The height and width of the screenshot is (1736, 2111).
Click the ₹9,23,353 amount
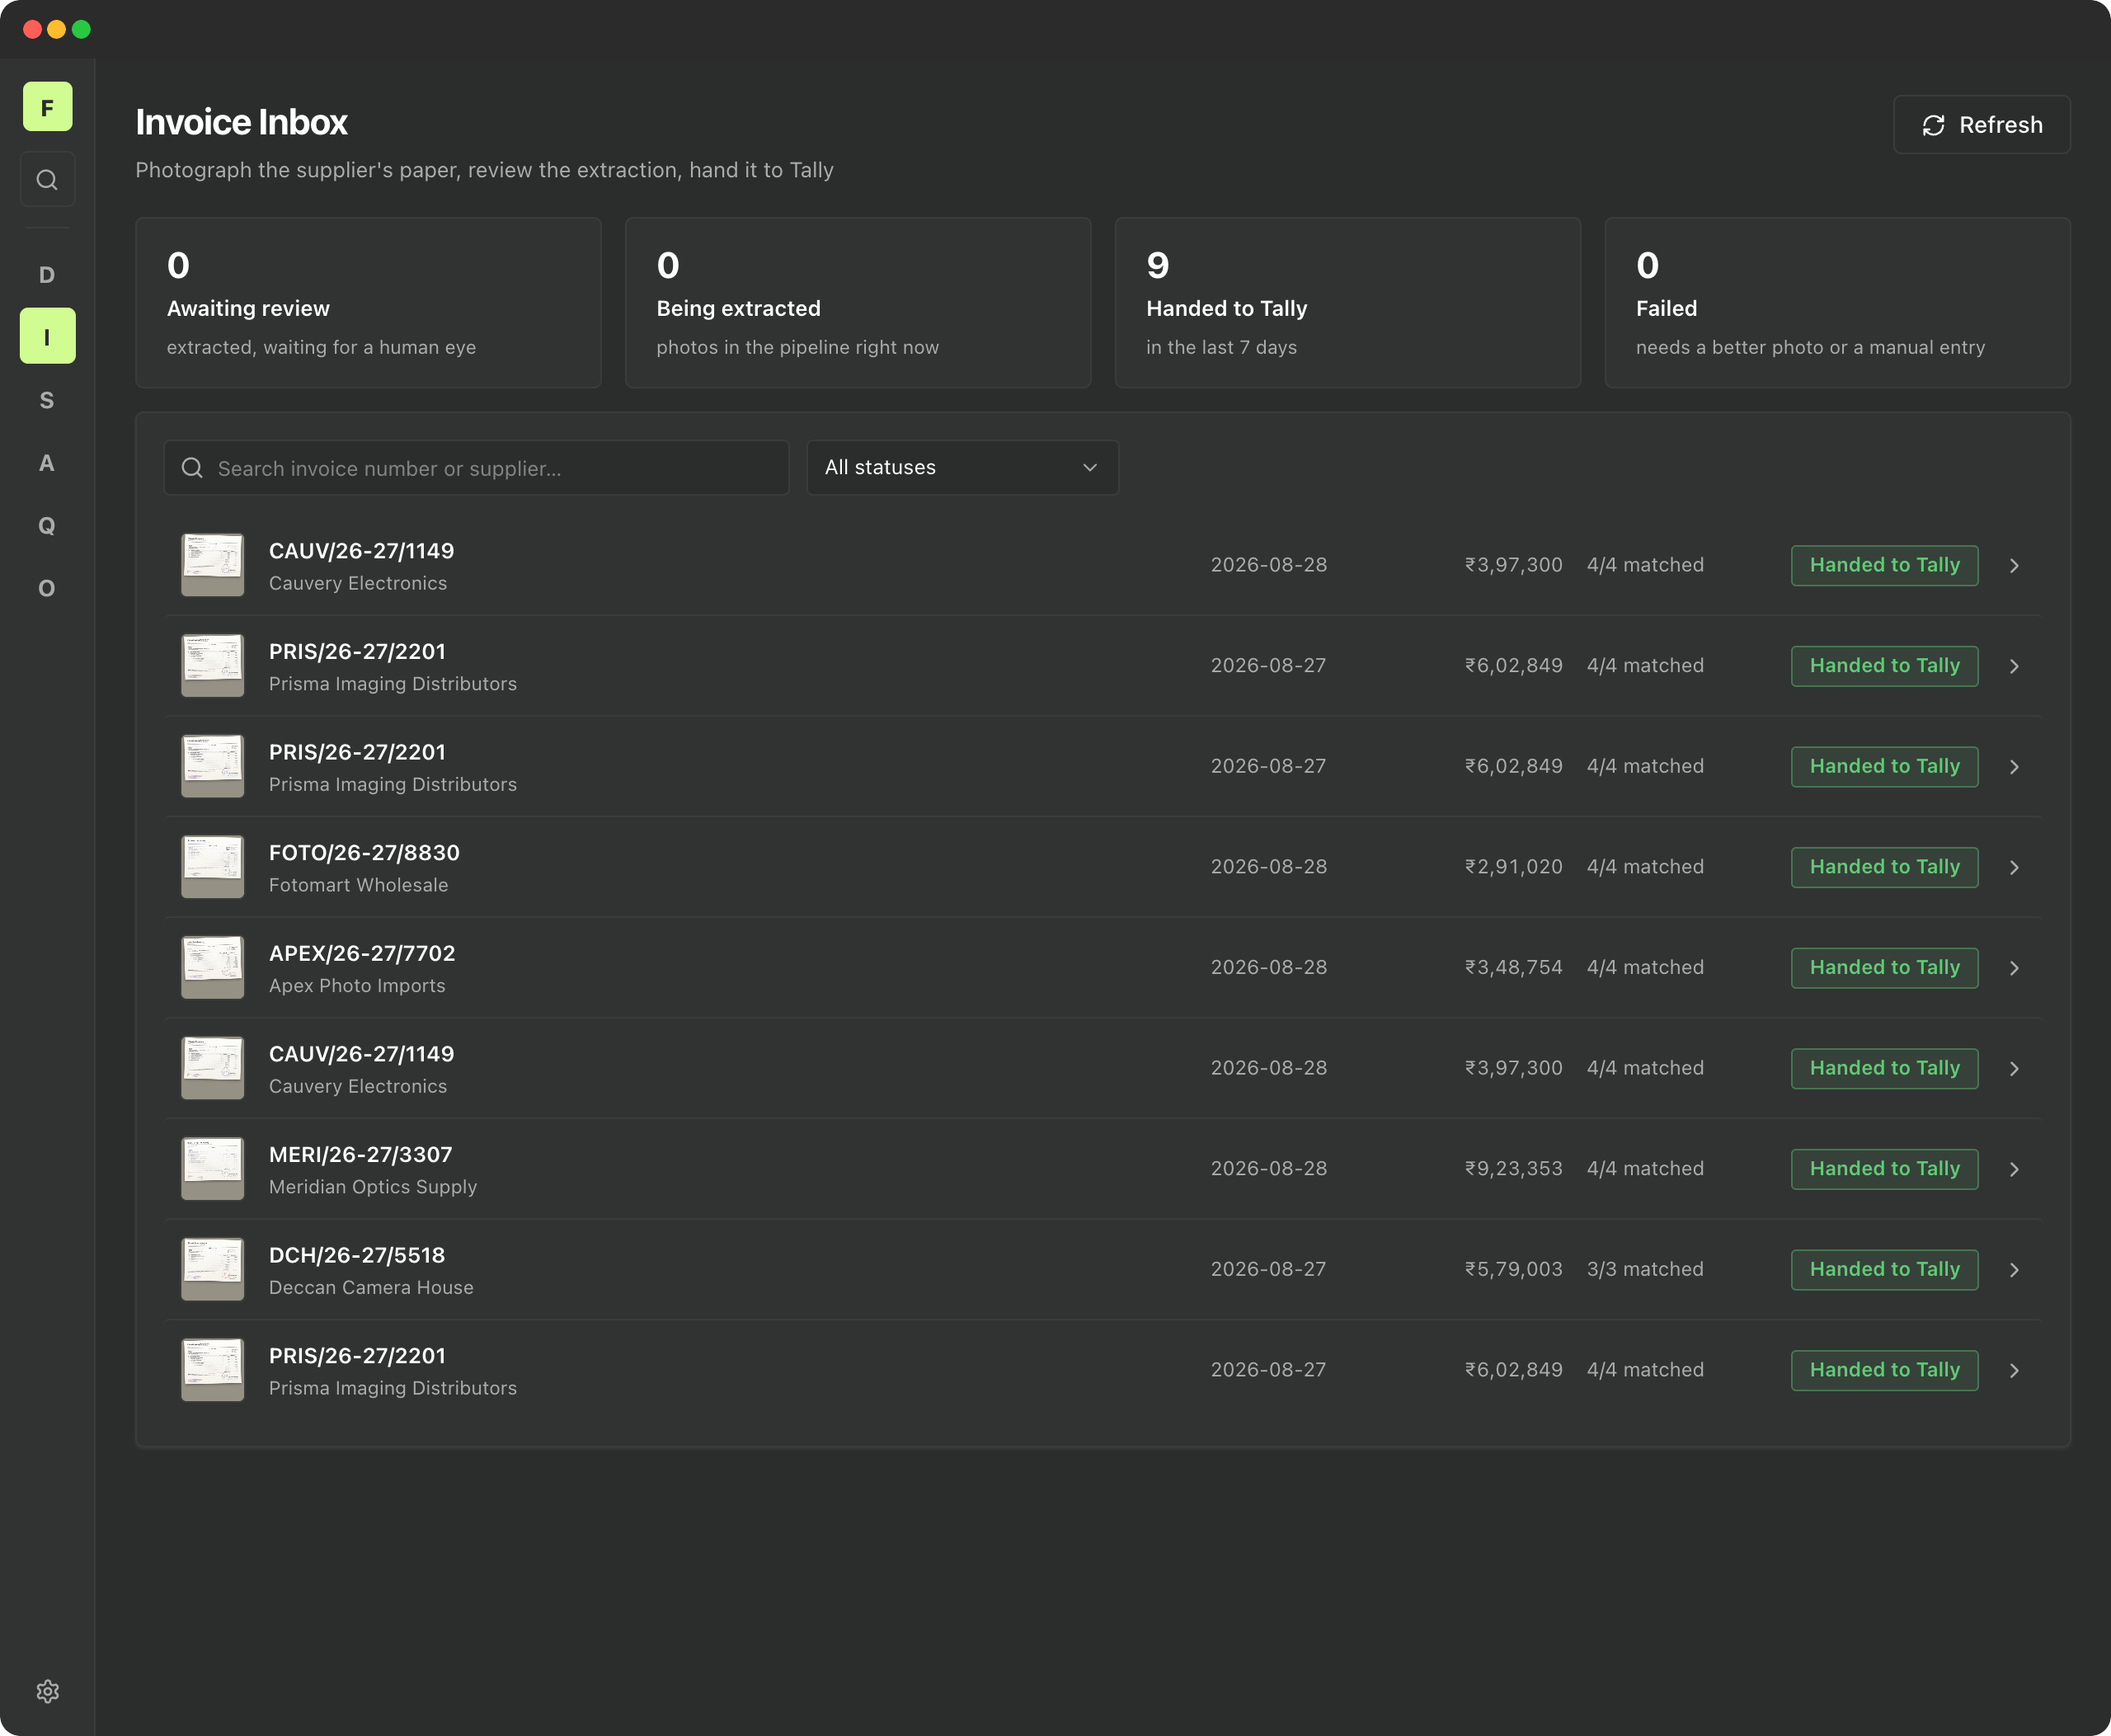(1513, 1168)
